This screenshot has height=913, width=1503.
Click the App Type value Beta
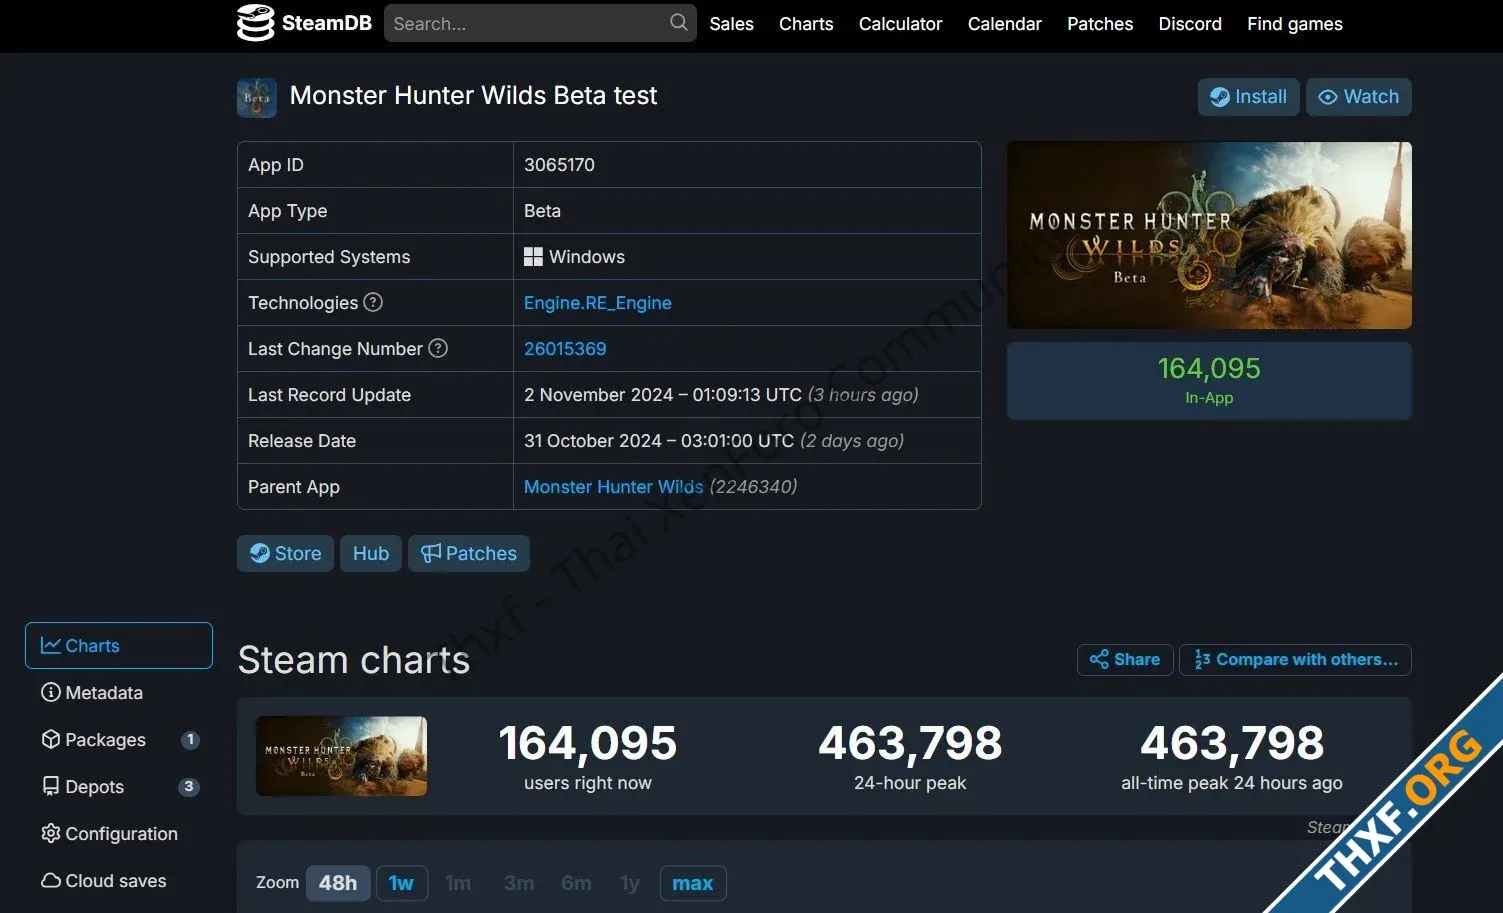click(x=542, y=211)
